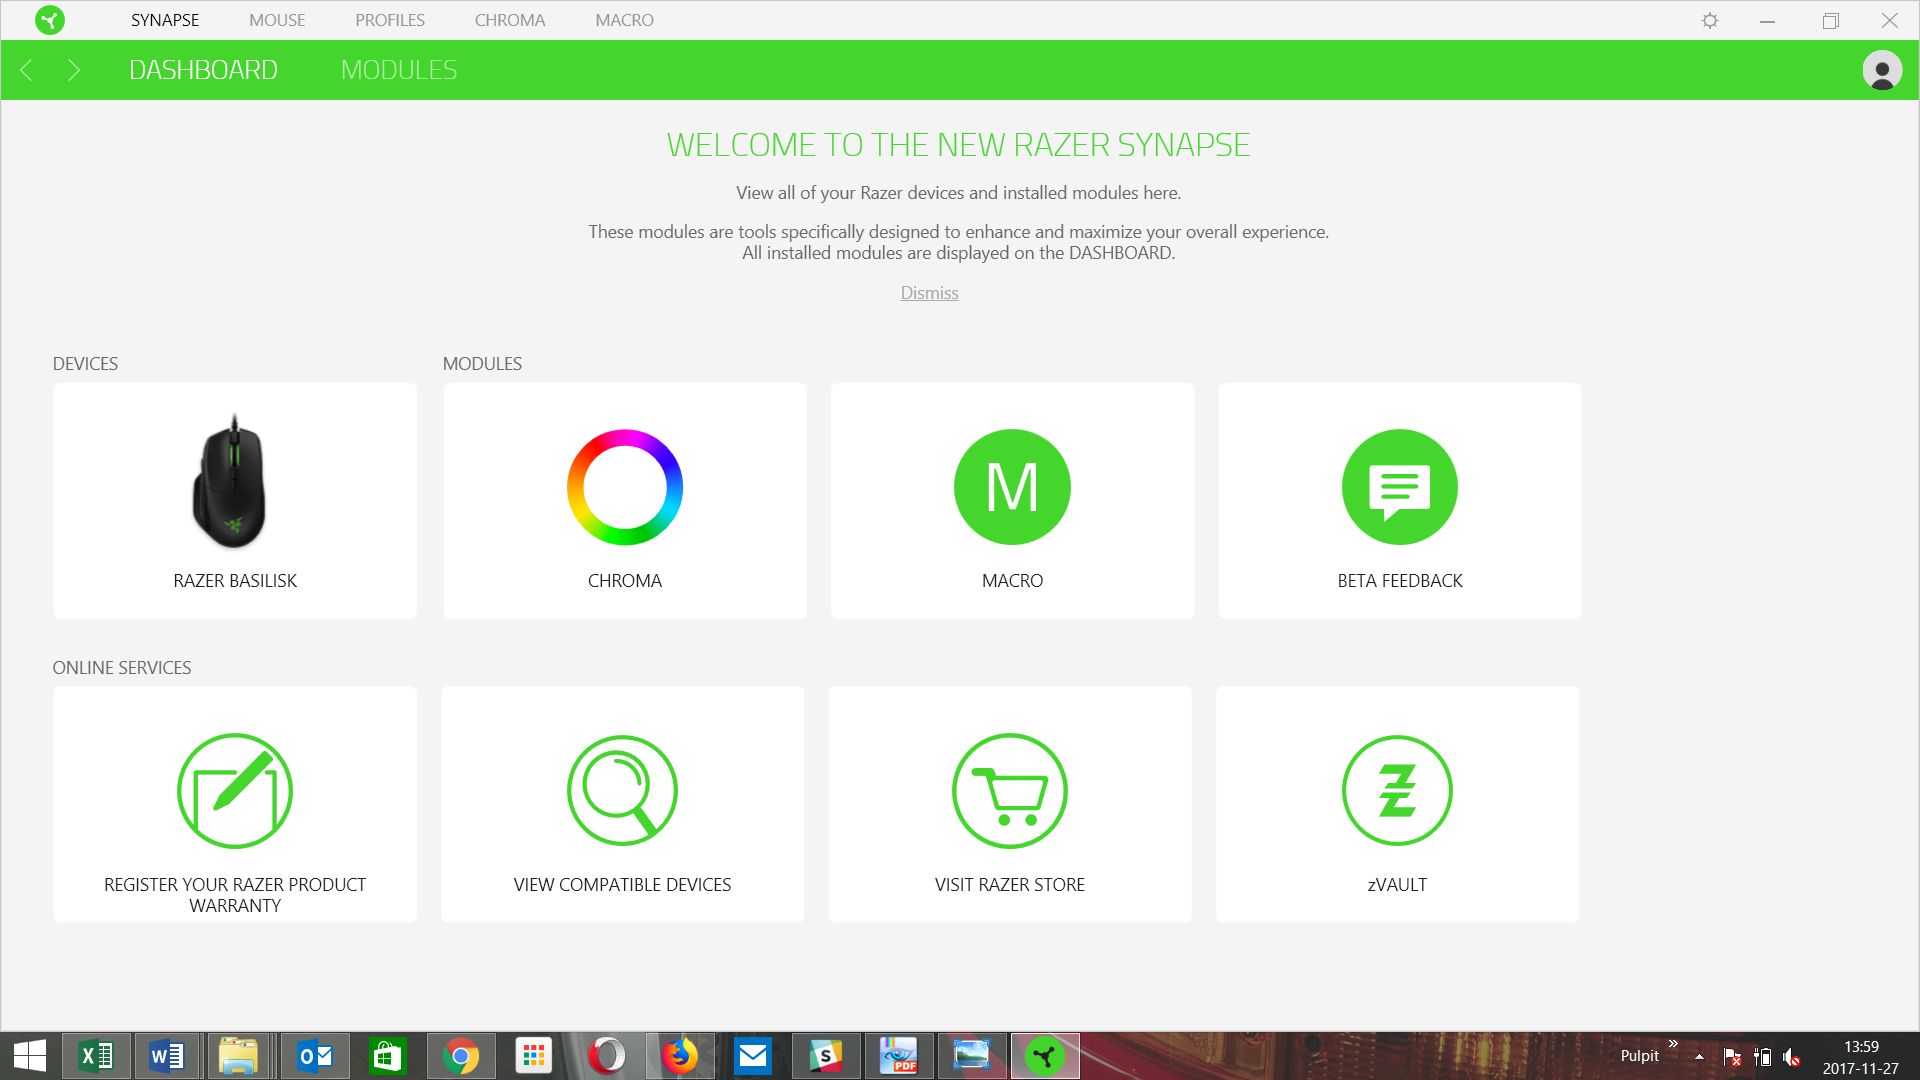1920x1080 pixels.
Task: Open the Macro module icon
Action: (1012, 487)
